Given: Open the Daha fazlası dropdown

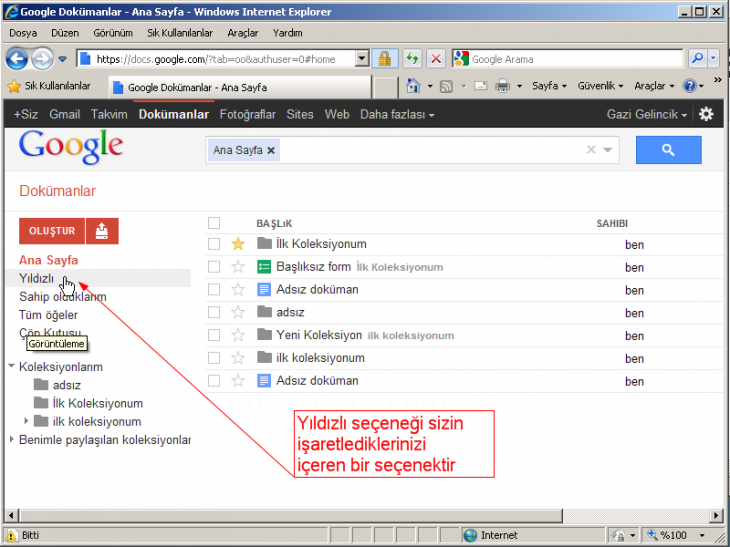Looking at the screenshot, I should coord(397,114).
